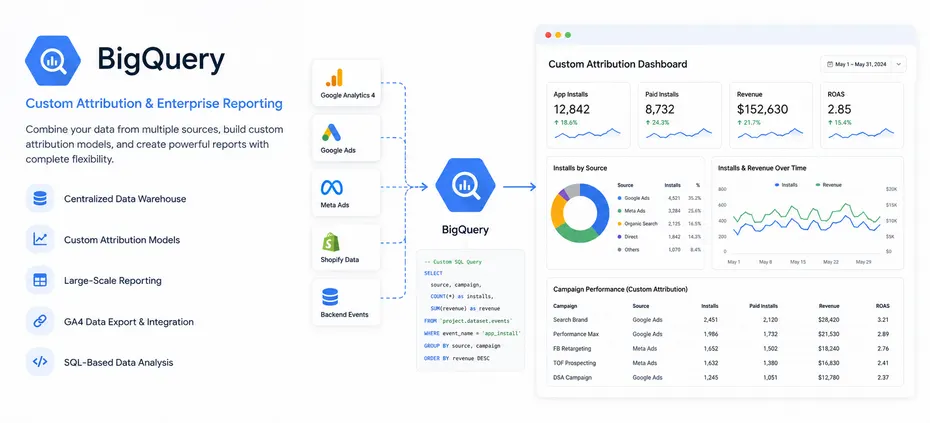Screen dimensions: 930x423
Task: Open the date range dropdown chevron
Action: (x=899, y=64)
